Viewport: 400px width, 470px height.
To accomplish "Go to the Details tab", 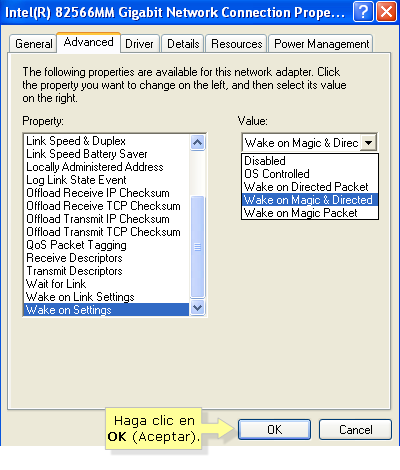I will pyautogui.click(x=183, y=44).
